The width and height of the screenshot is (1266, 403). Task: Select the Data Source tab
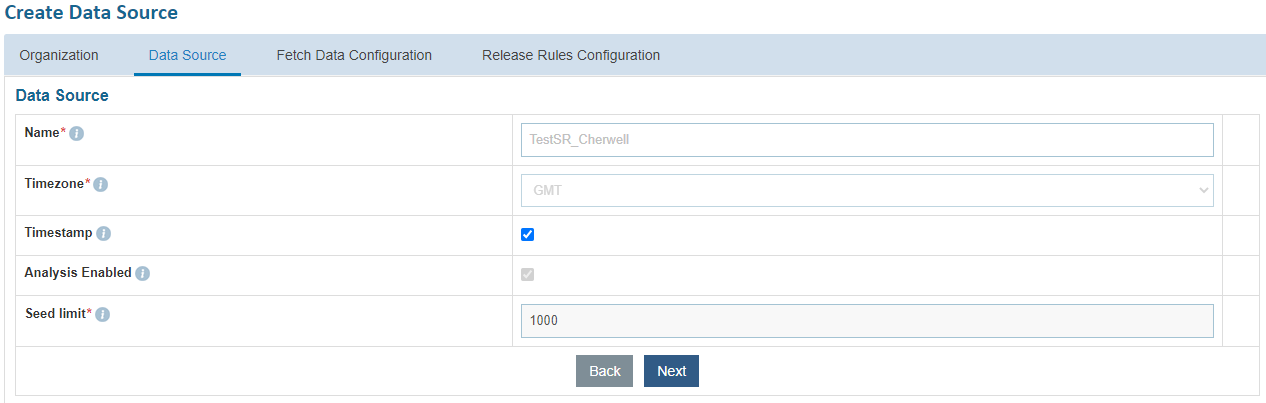(187, 55)
